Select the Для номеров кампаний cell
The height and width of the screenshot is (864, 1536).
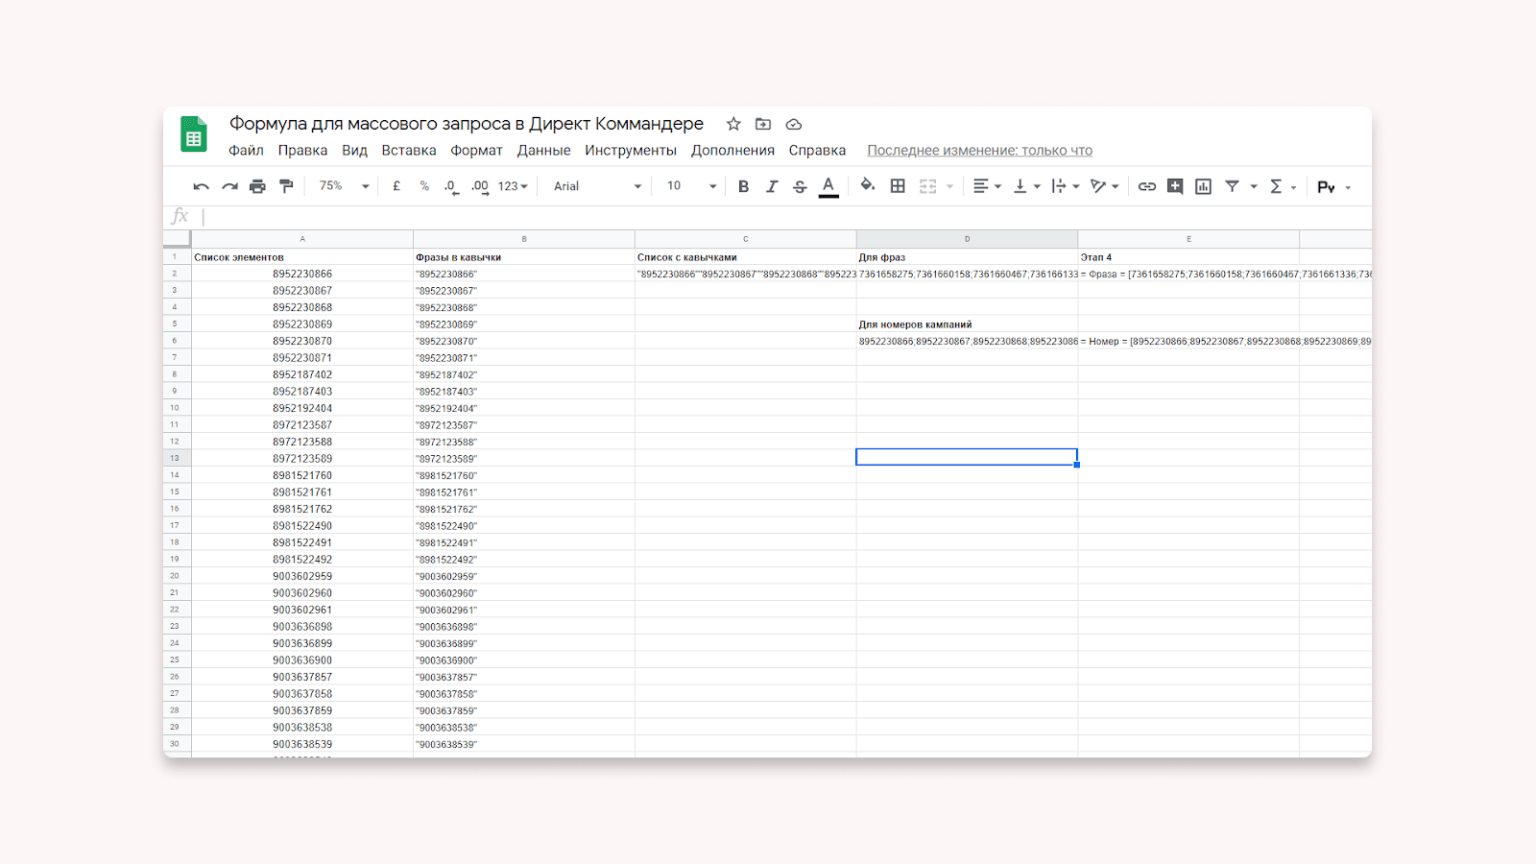click(967, 324)
